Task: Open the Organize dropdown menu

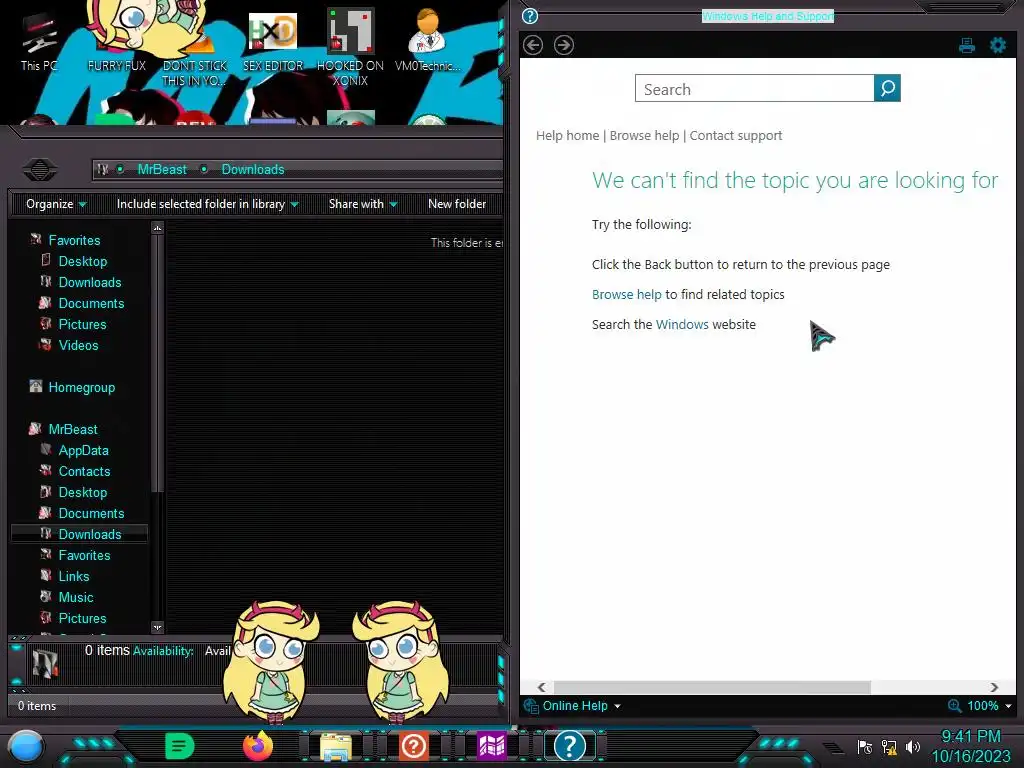Action: (x=56, y=204)
